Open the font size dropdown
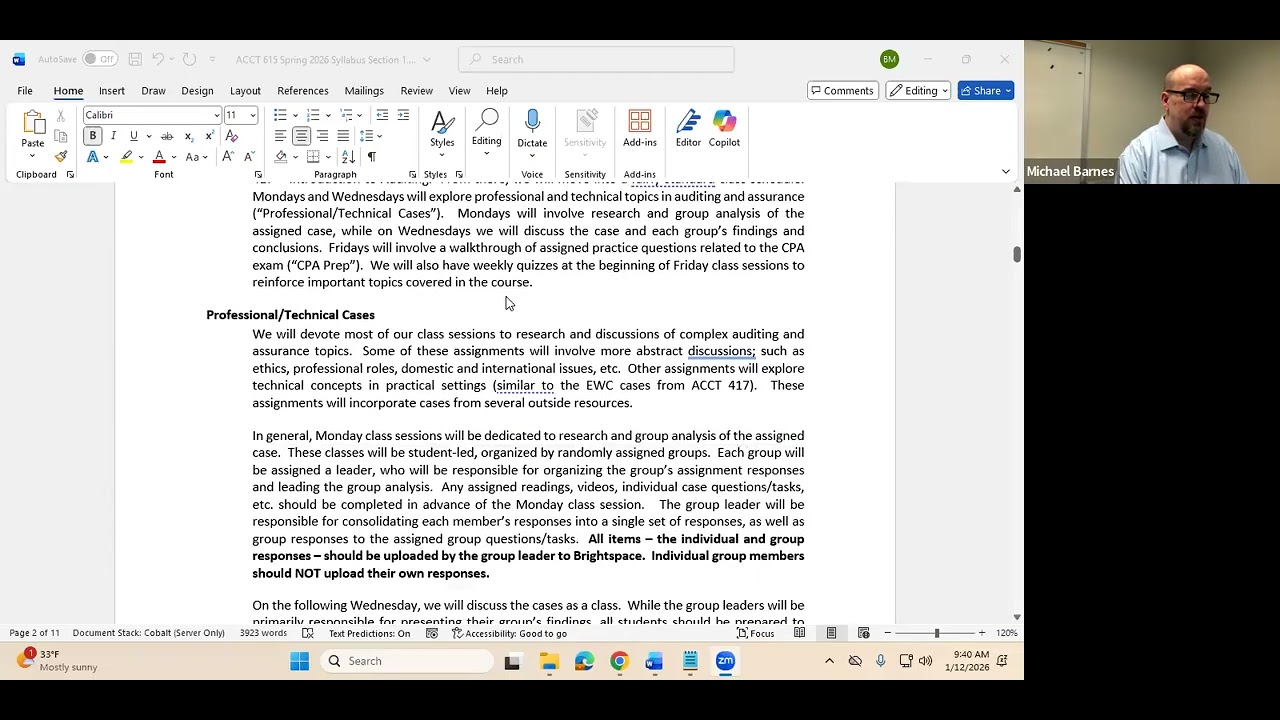Viewport: 1280px width, 720px height. [x=252, y=115]
